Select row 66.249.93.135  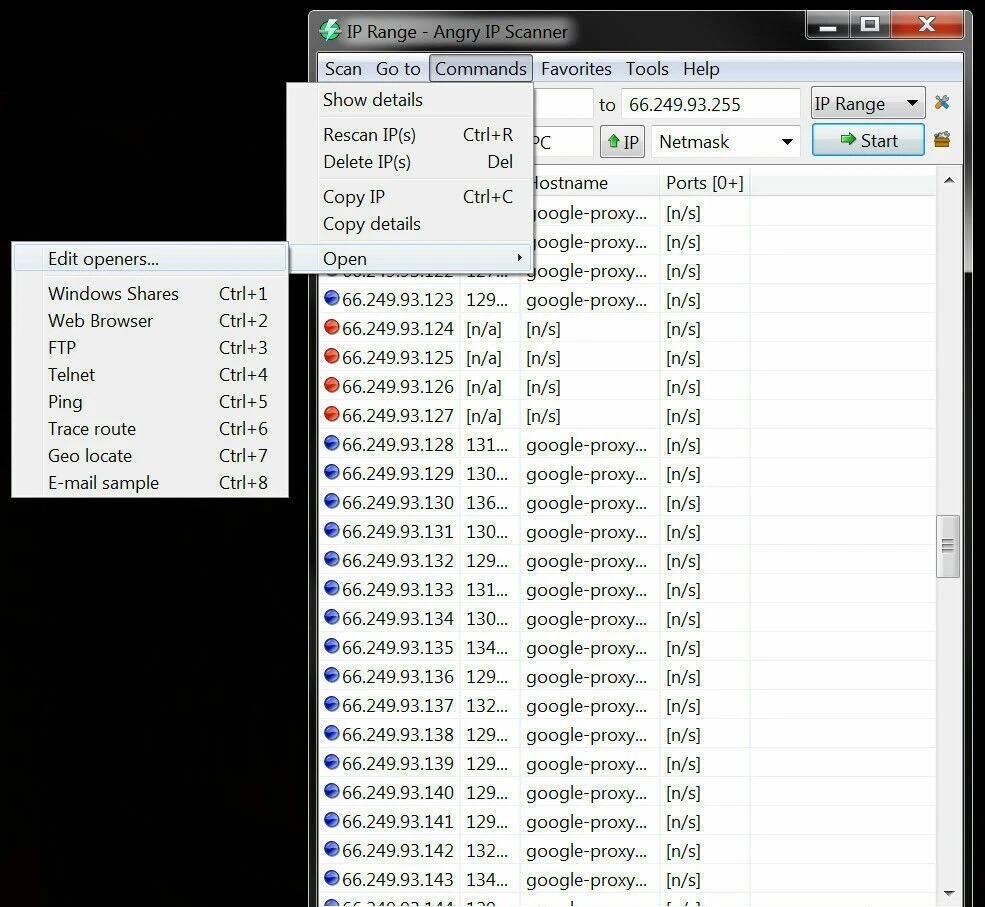pos(627,648)
